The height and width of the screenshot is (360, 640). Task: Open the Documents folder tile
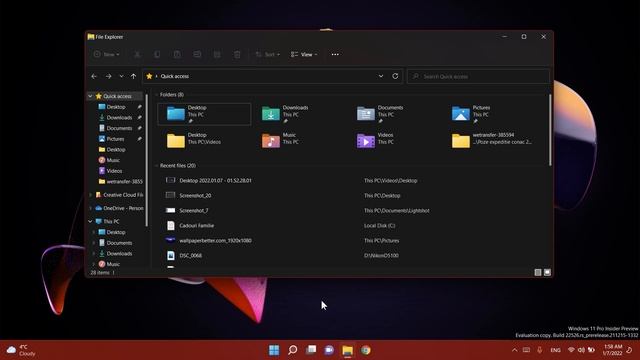(x=394, y=114)
